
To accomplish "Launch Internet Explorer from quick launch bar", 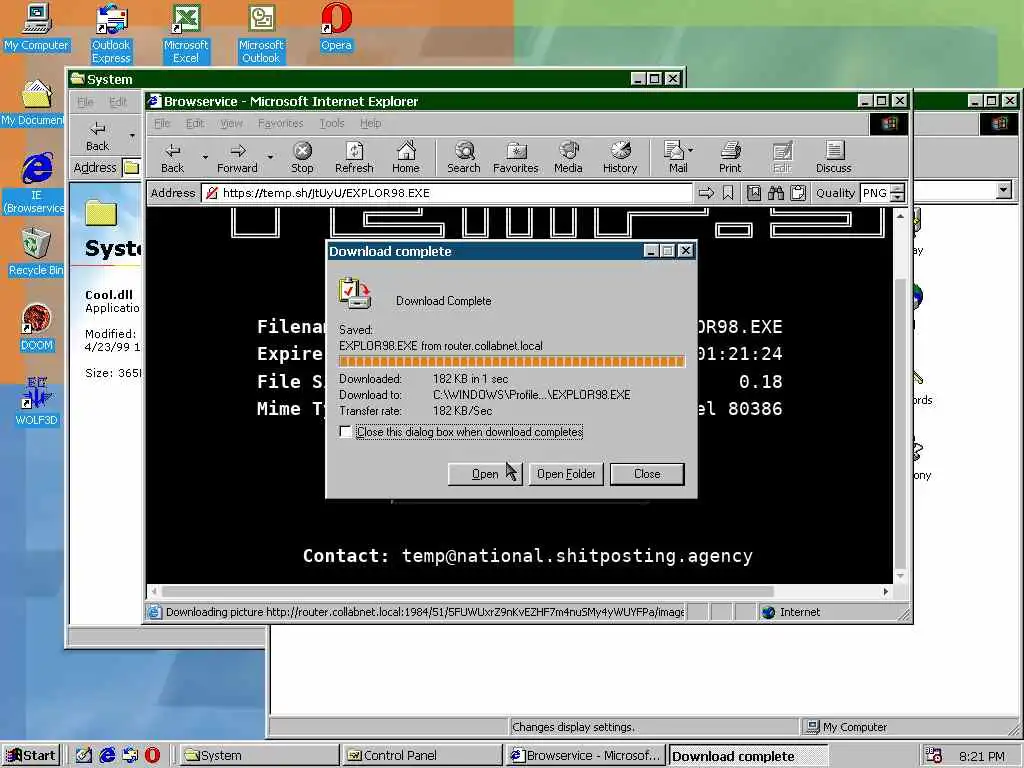I will point(107,755).
